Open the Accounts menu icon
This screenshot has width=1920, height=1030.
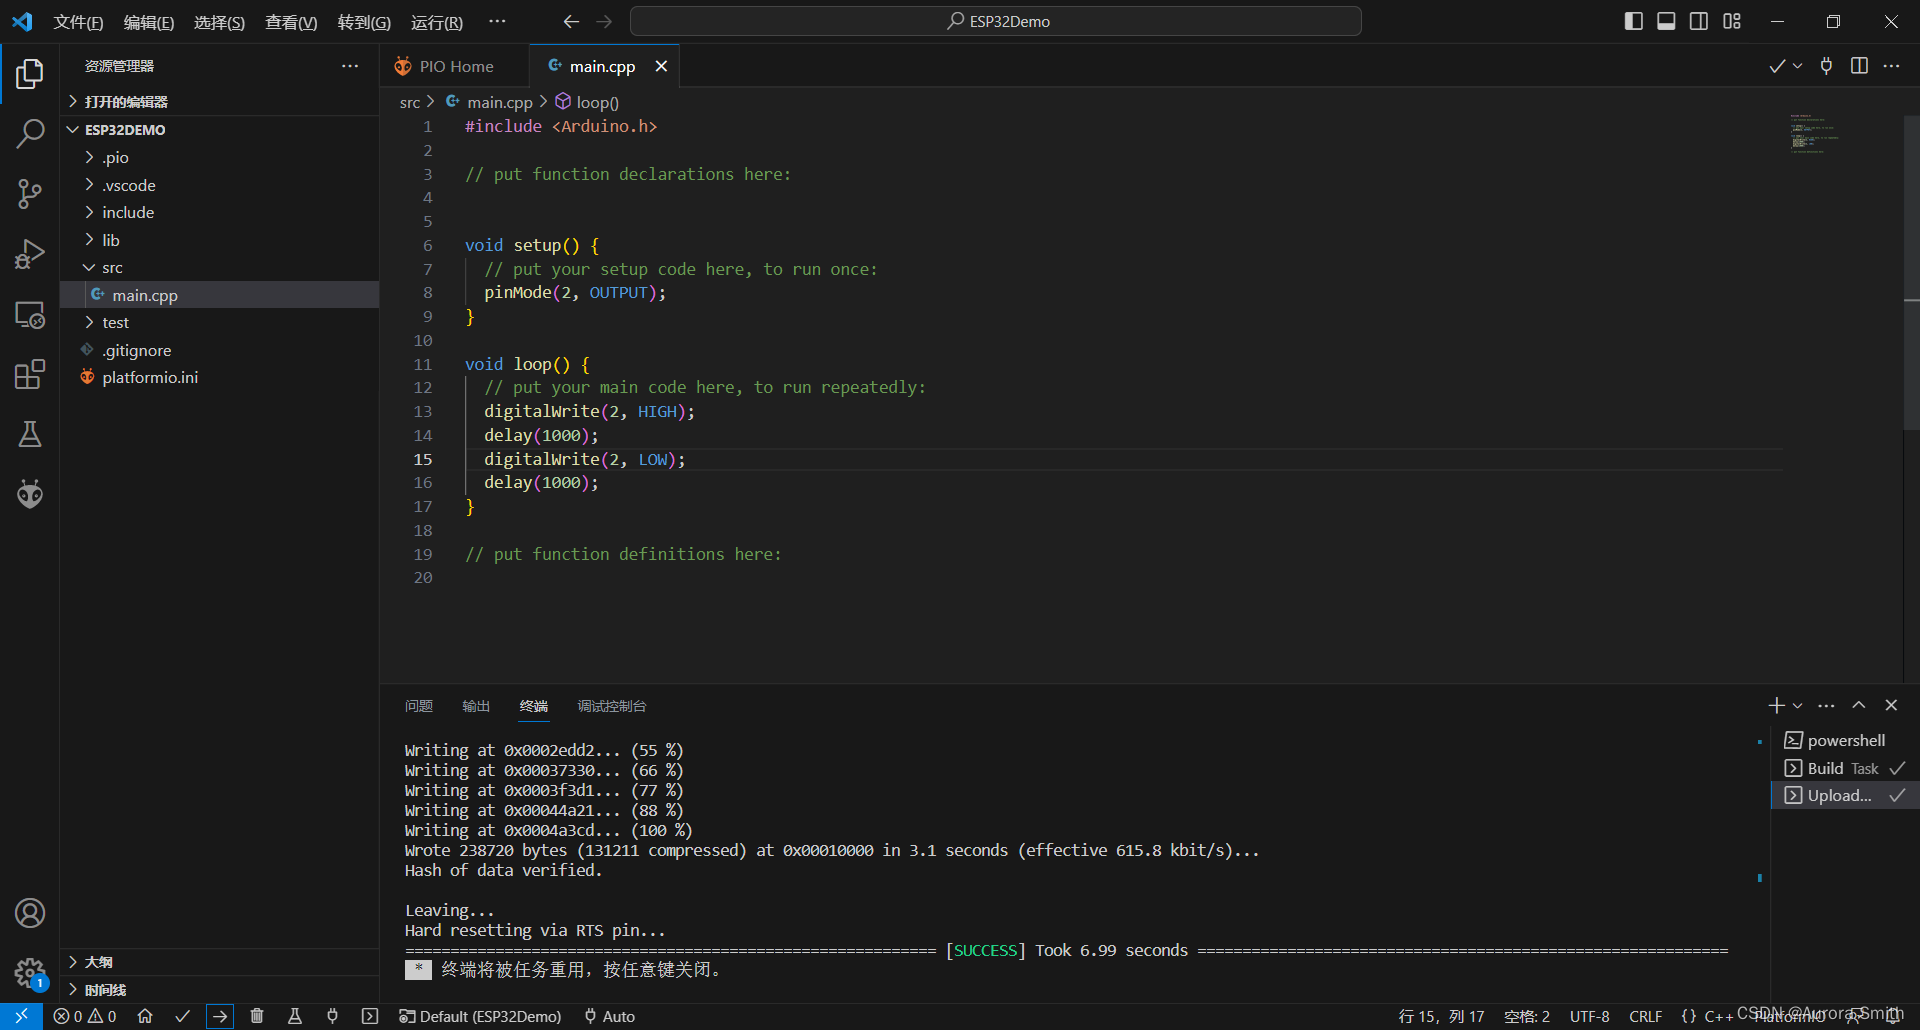coord(30,913)
